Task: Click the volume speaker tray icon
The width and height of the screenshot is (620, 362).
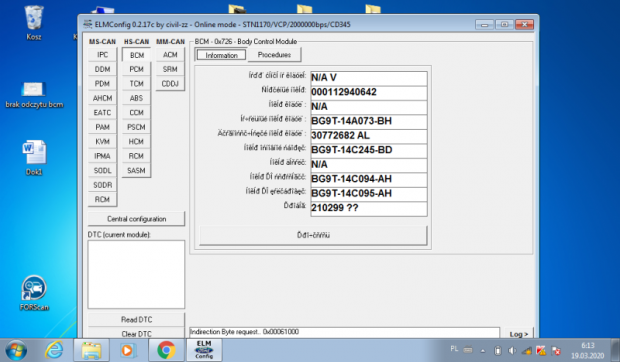Action: pyautogui.click(x=512, y=350)
